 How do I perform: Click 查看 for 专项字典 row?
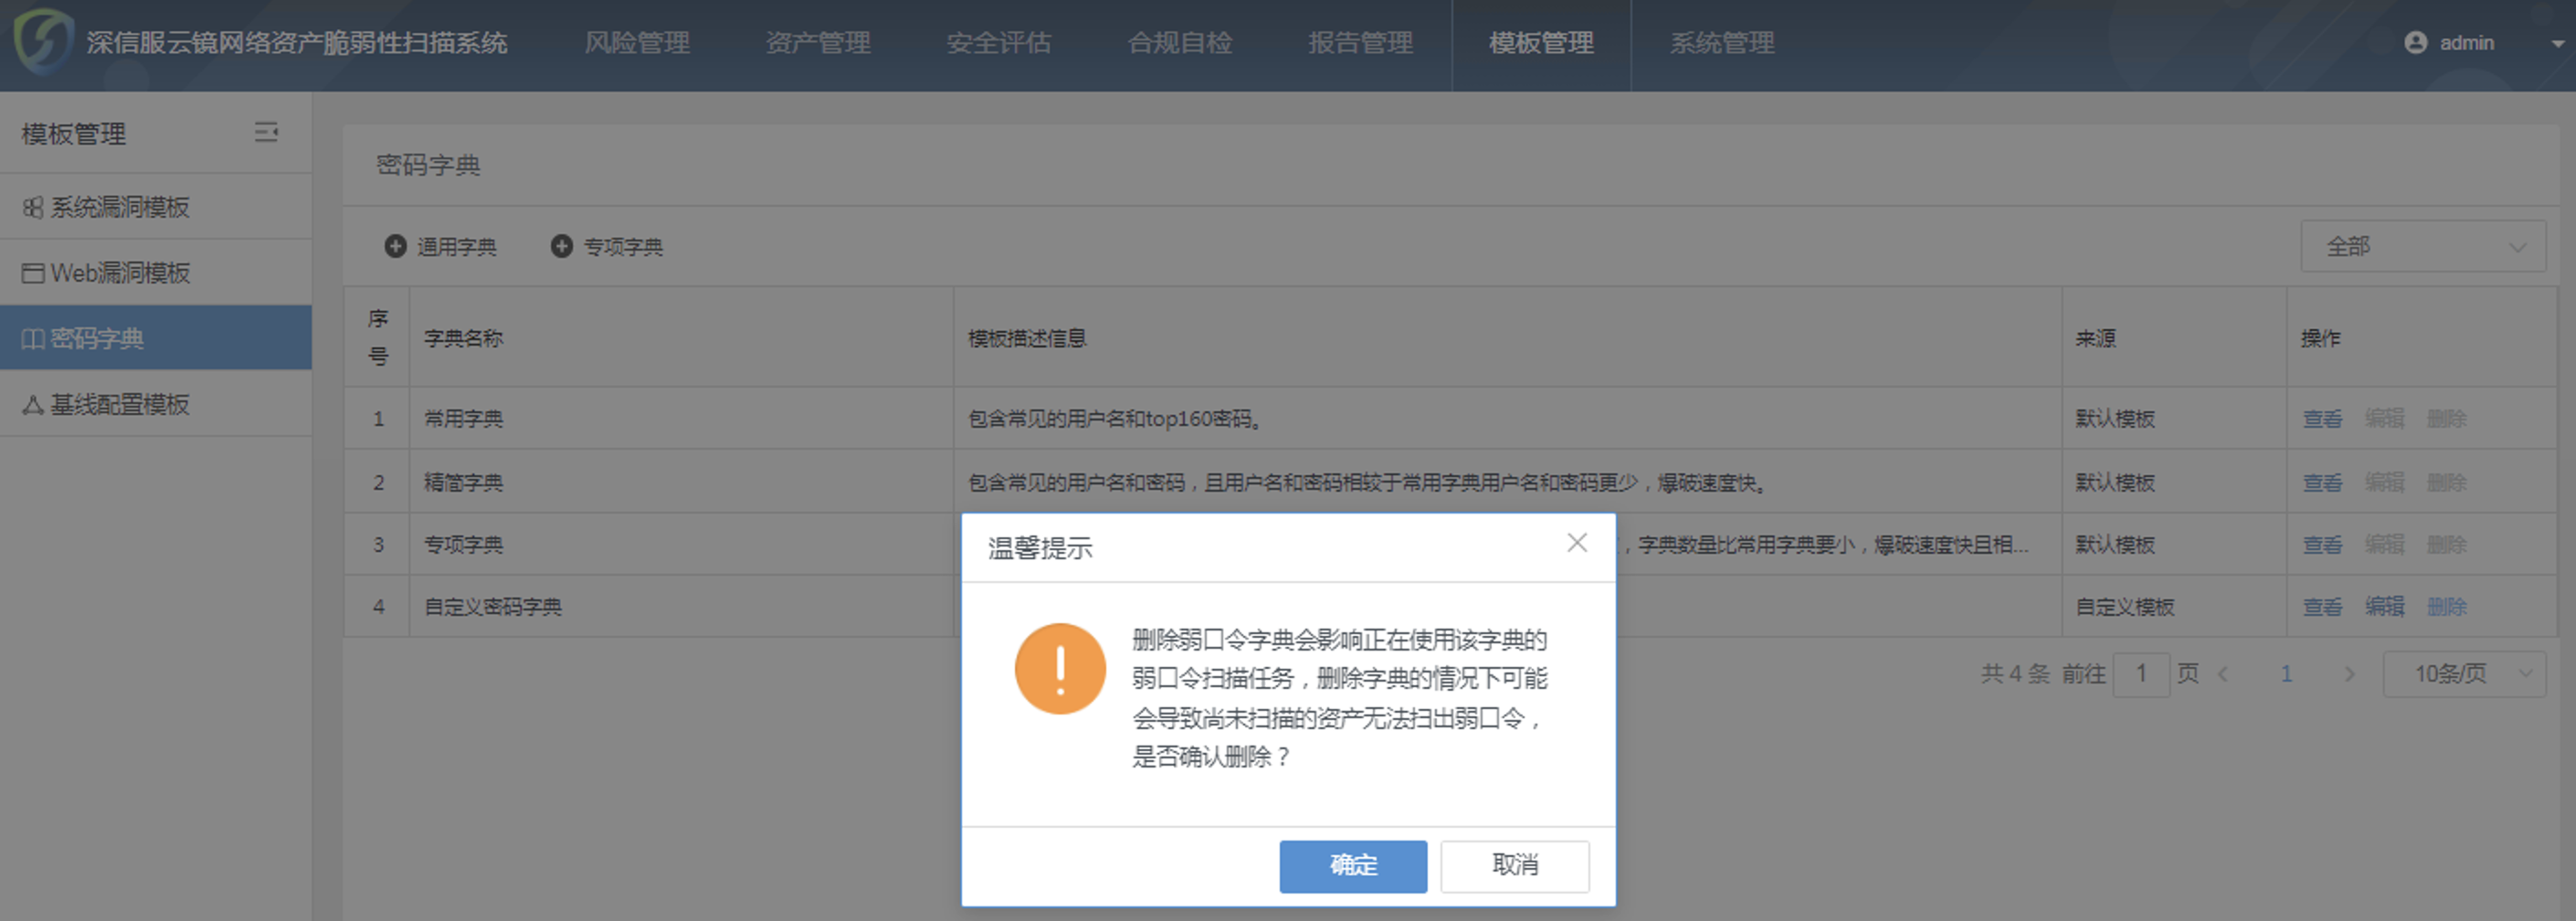(2322, 545)
